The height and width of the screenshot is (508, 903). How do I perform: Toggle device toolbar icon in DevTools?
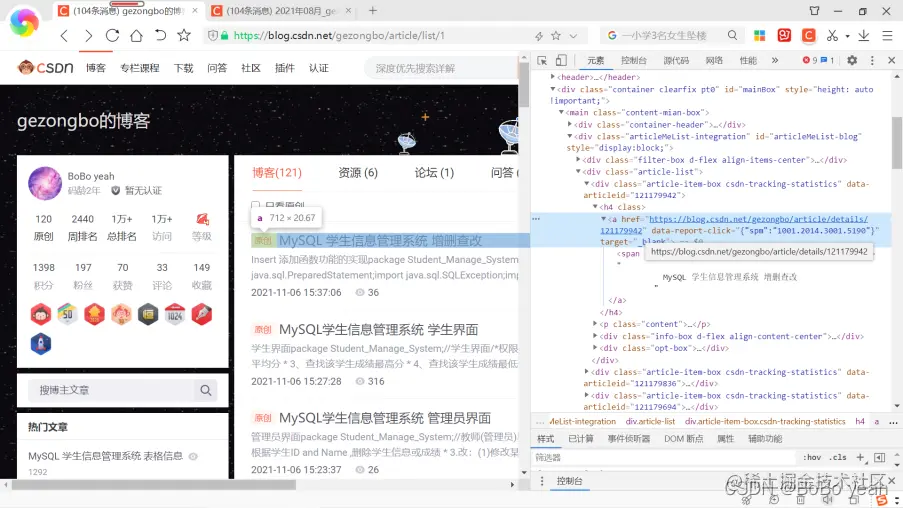561,60
